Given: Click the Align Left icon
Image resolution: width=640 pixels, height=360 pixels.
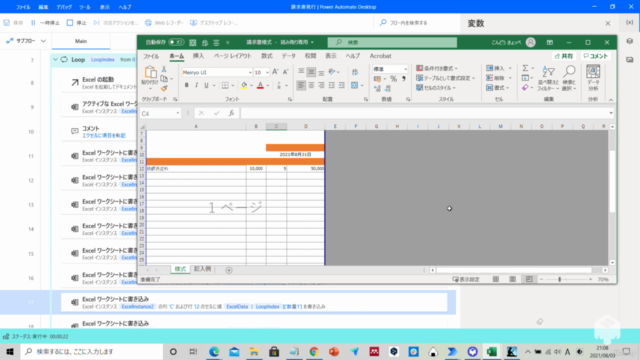Looking at the screenshot, I should [301, 85].
